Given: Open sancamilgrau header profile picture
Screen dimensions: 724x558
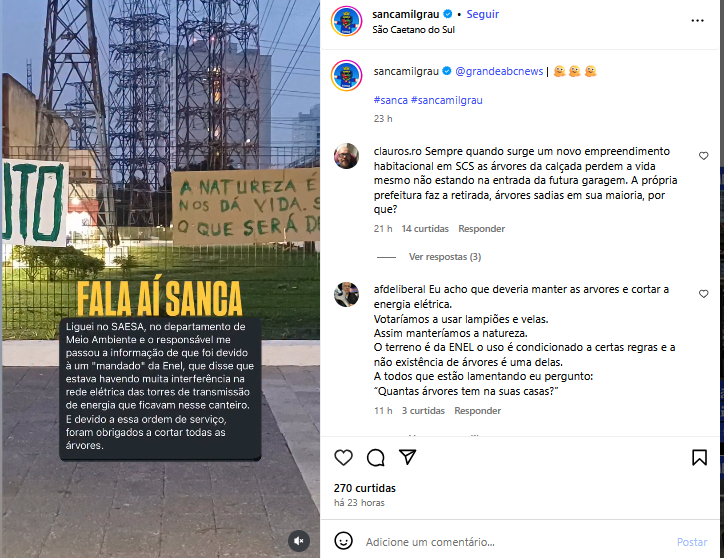Looking at the screenshot, I should tap(346, 21).
